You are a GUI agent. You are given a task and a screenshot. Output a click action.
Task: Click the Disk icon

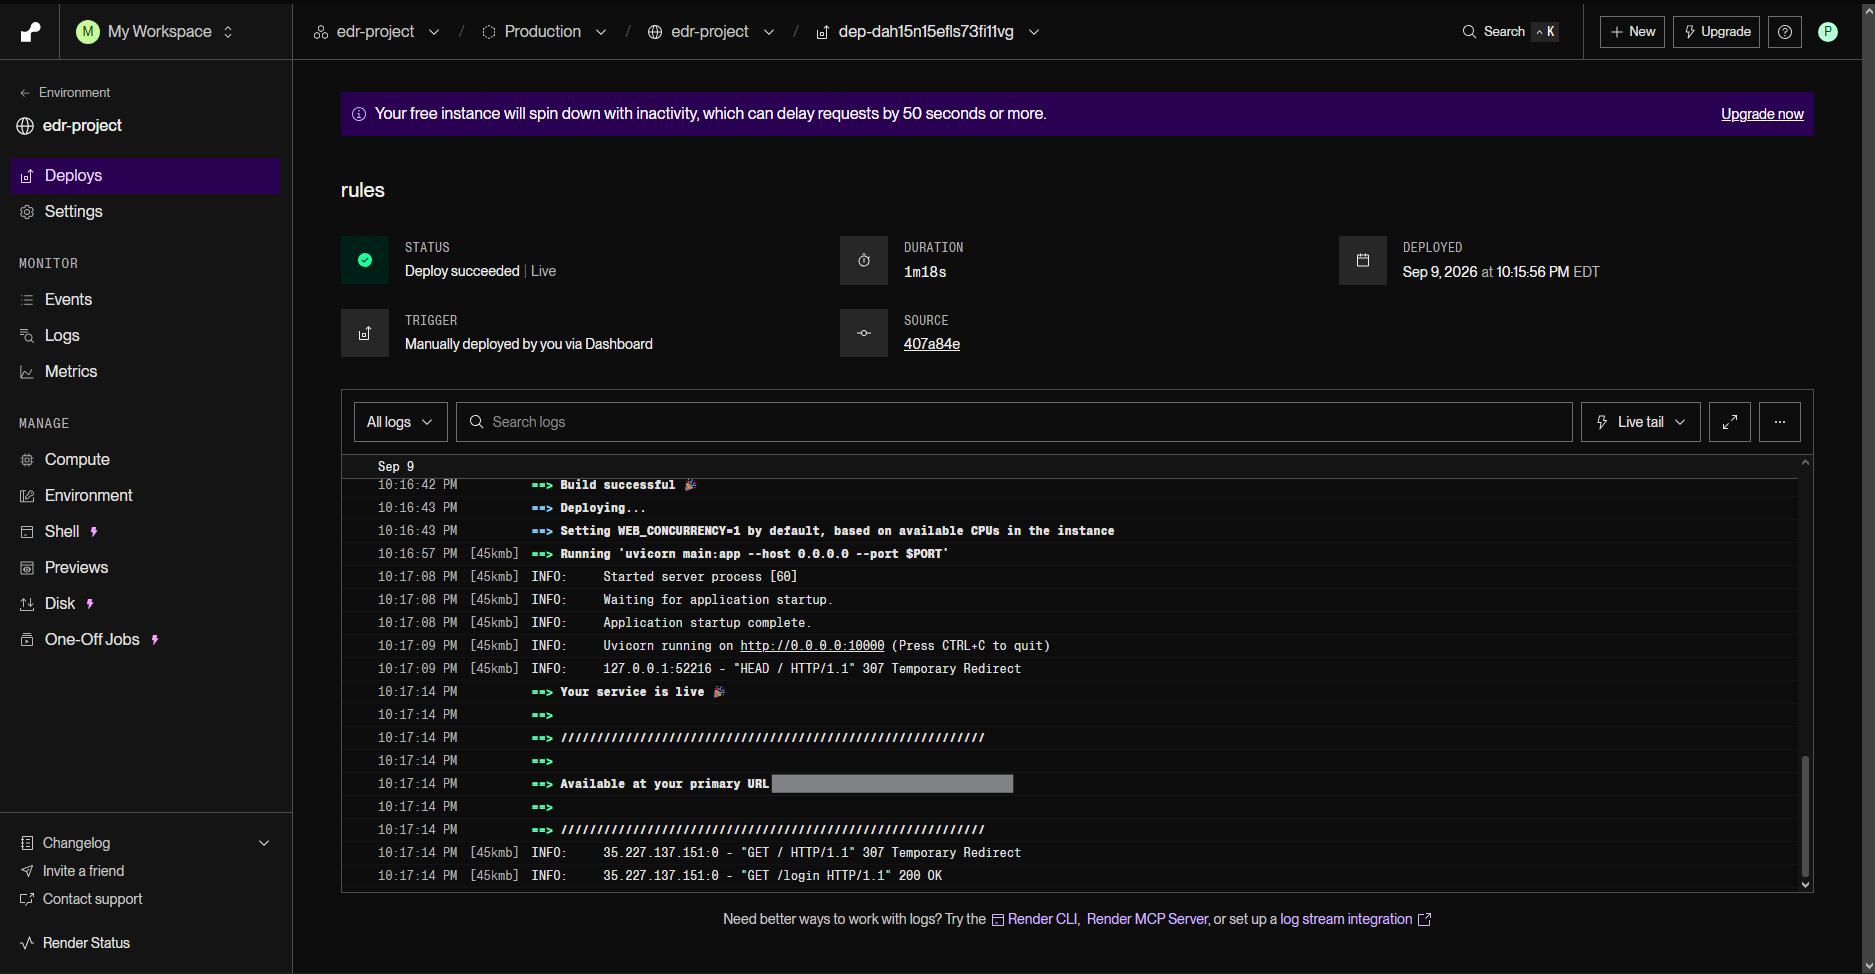[x=27, y=604]
